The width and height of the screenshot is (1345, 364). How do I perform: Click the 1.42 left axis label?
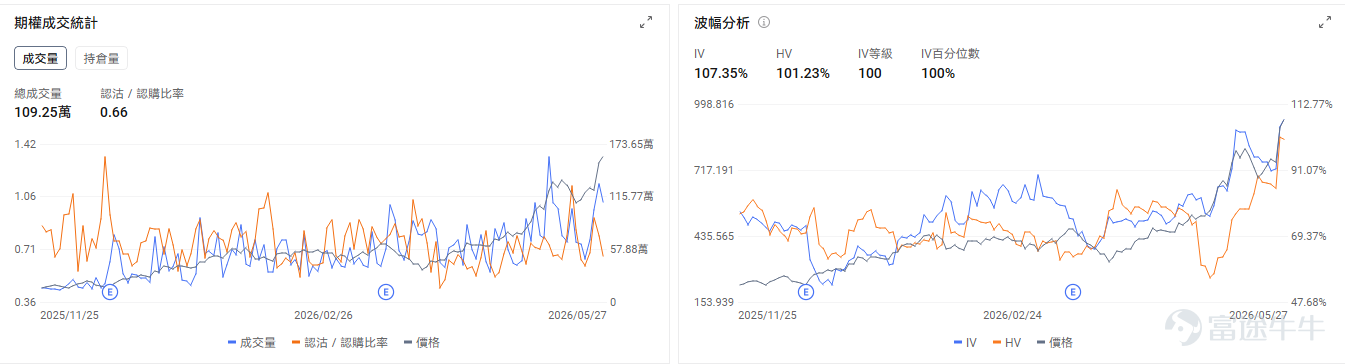pos(25,145)
